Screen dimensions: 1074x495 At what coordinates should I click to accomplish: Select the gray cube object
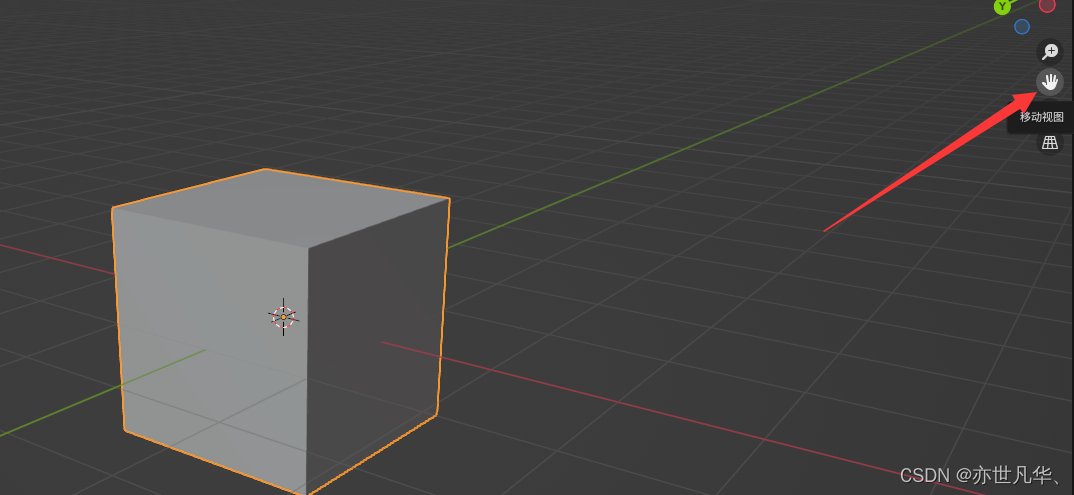281,331
